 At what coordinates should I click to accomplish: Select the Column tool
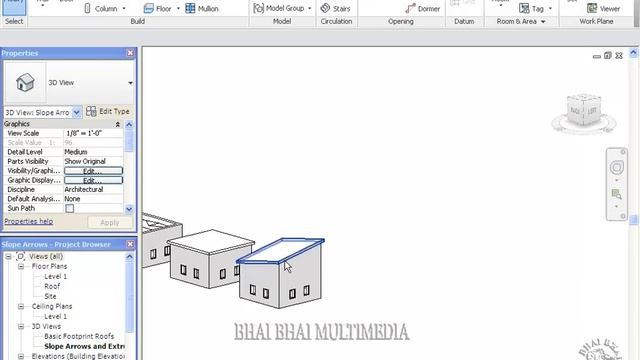coord(100,8)
